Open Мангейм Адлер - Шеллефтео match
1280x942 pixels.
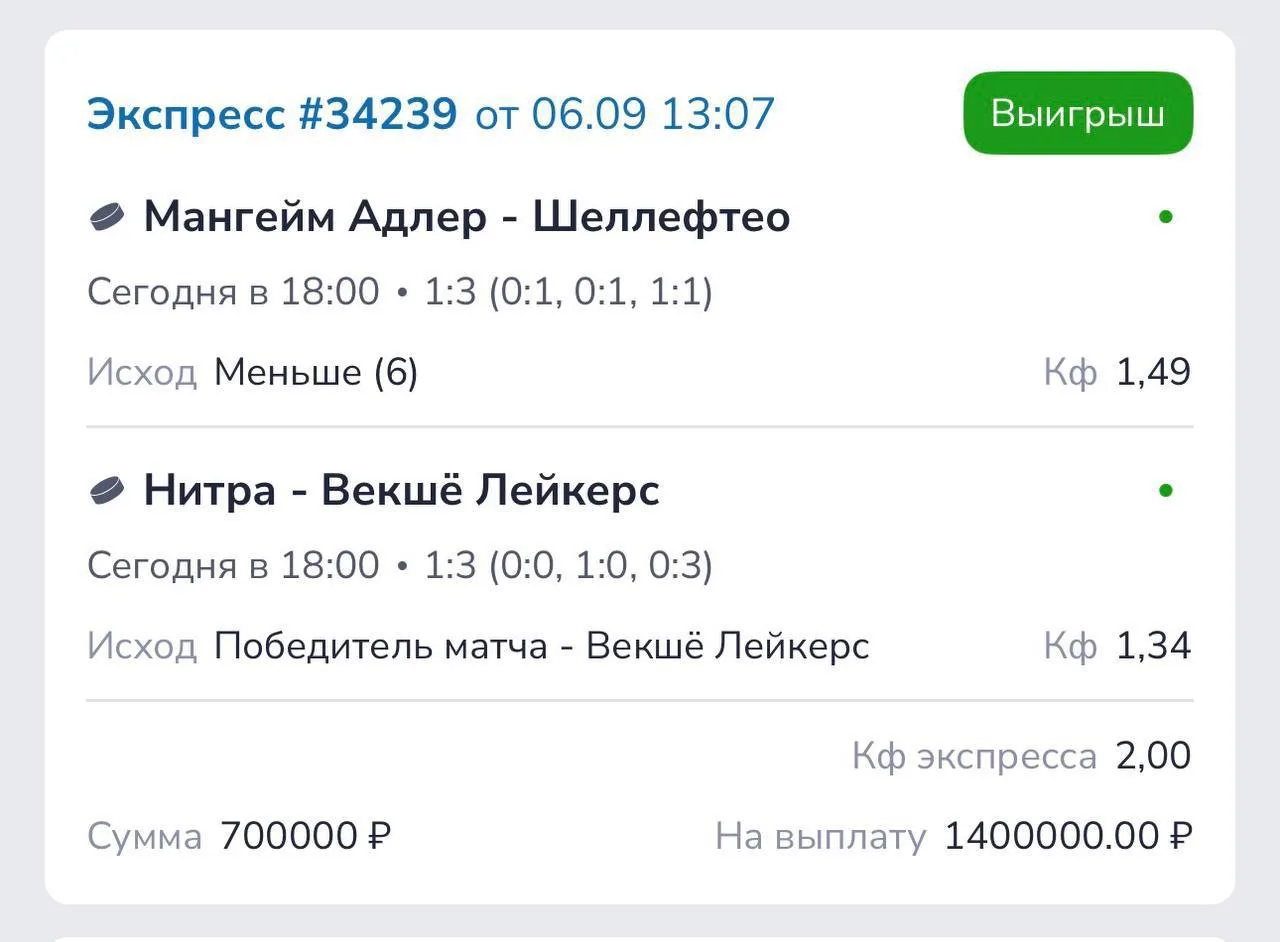click(x=467, y=217)
